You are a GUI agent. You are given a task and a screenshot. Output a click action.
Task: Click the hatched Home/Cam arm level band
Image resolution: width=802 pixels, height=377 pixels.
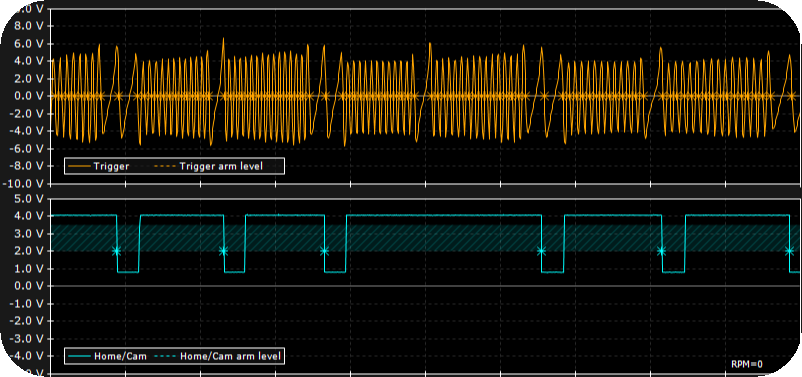pyautogui.click(x=425, y=238)
